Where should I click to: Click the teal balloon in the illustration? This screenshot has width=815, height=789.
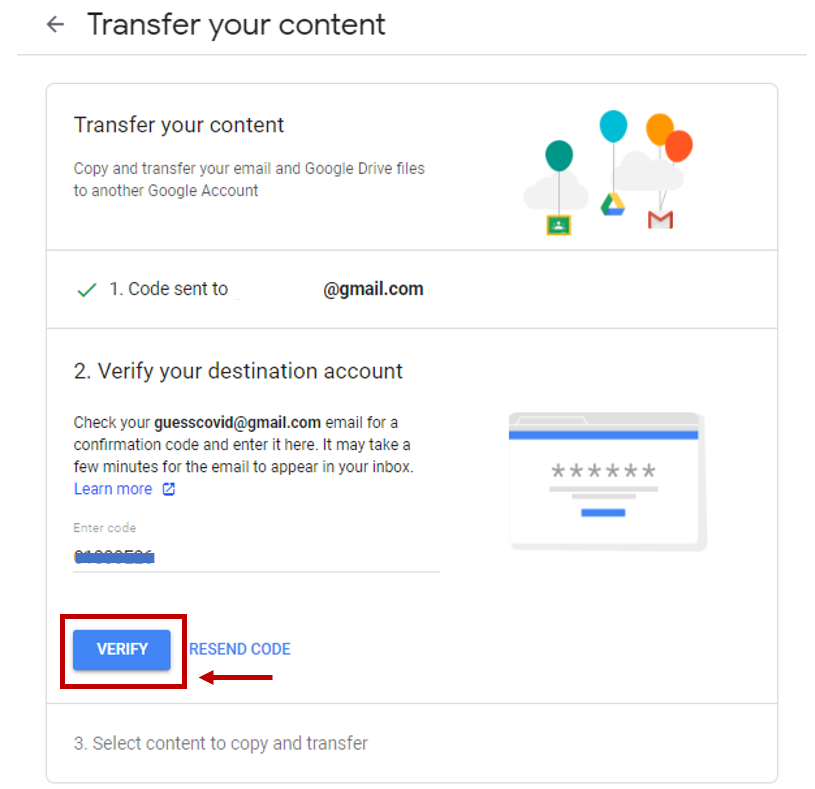click(559, 156)
